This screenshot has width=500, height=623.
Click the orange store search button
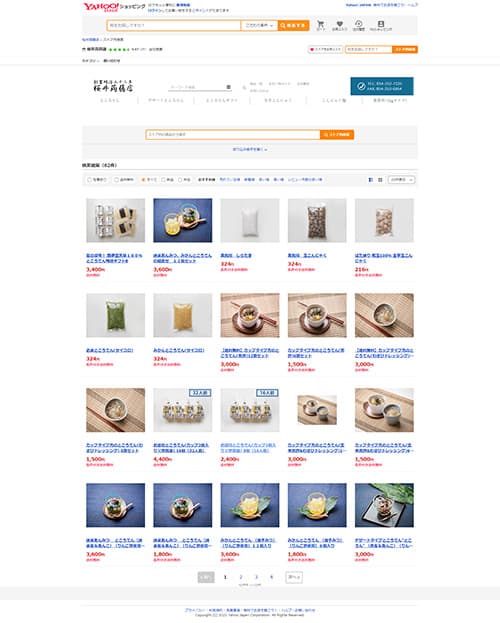tap(337, 135)
